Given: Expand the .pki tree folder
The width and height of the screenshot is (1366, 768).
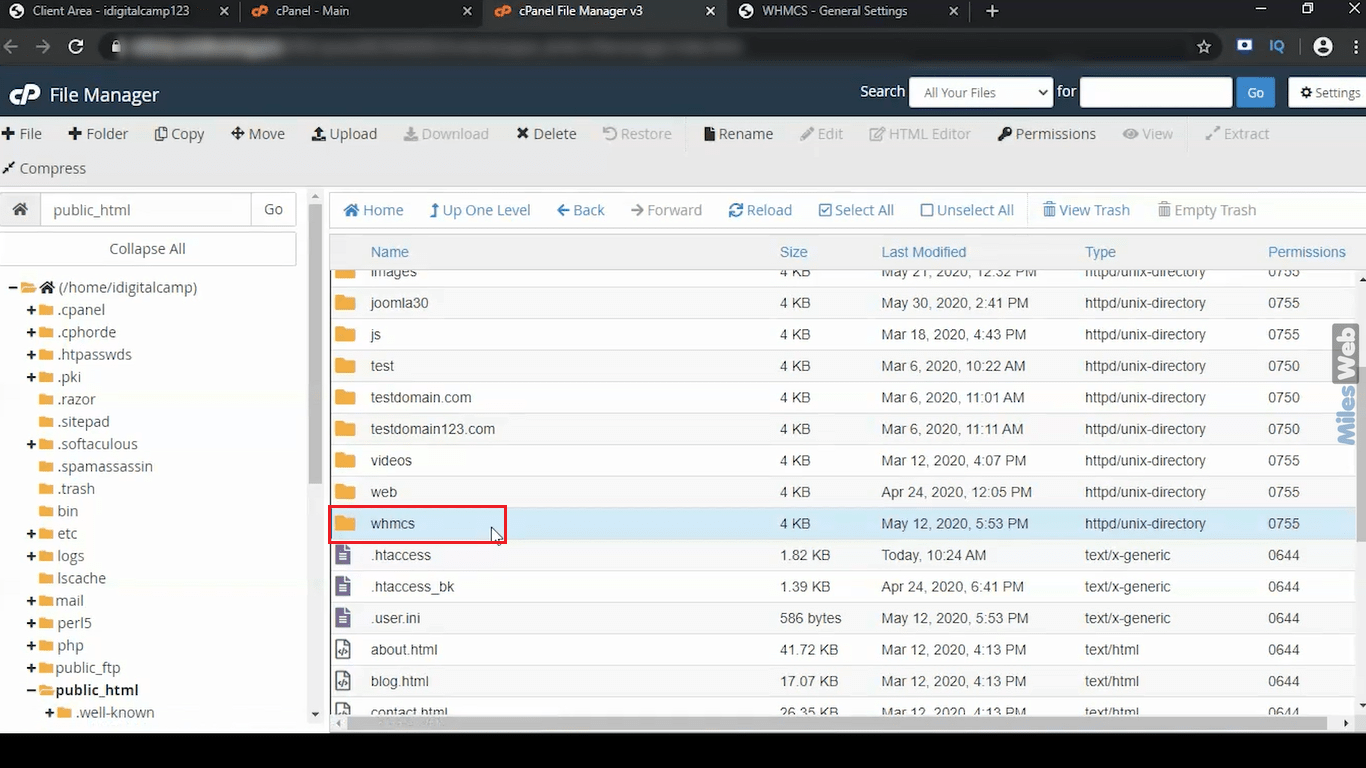Looking at the screenshot, I should (x=31, y=377).
